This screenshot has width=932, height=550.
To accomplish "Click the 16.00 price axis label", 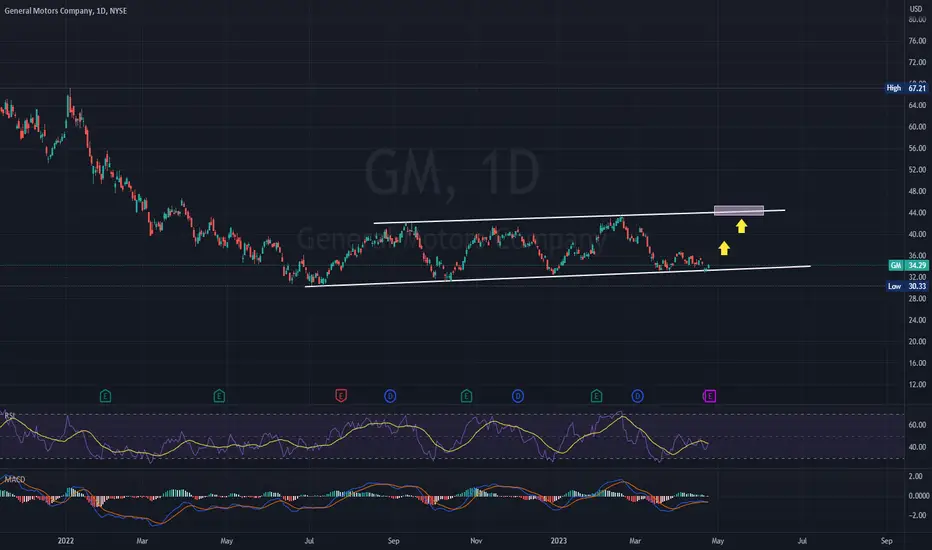I will pos(917,363).
